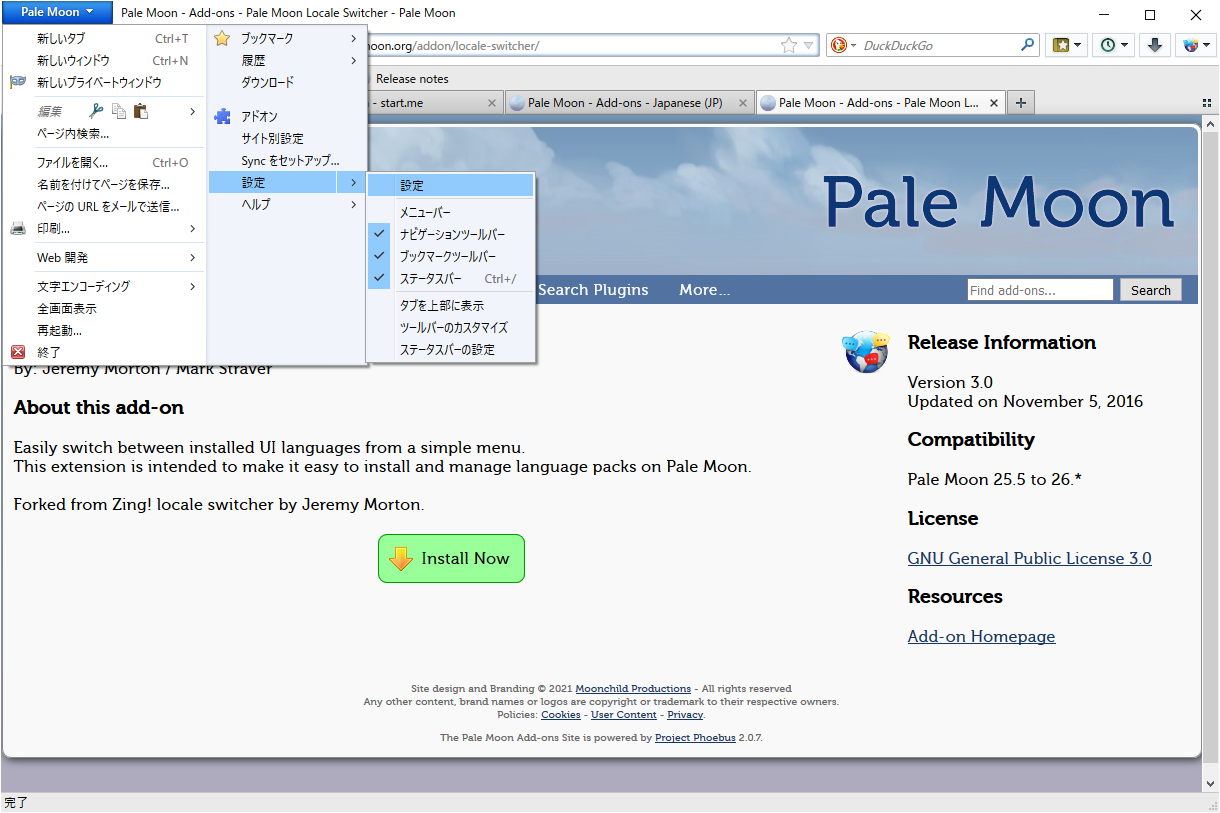The width and height of the screenshot is (1220, 813).
Task: Select ファイルを開く menu item
Action: (x=104, y=163)
